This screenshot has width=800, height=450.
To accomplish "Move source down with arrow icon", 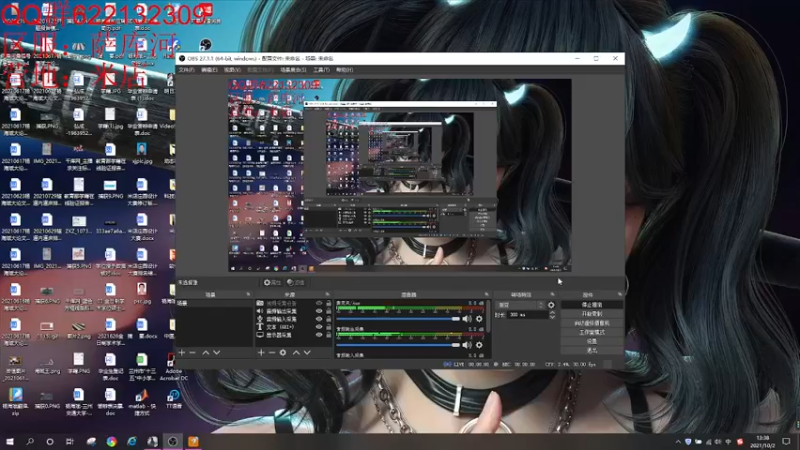I will pos(307,353).
